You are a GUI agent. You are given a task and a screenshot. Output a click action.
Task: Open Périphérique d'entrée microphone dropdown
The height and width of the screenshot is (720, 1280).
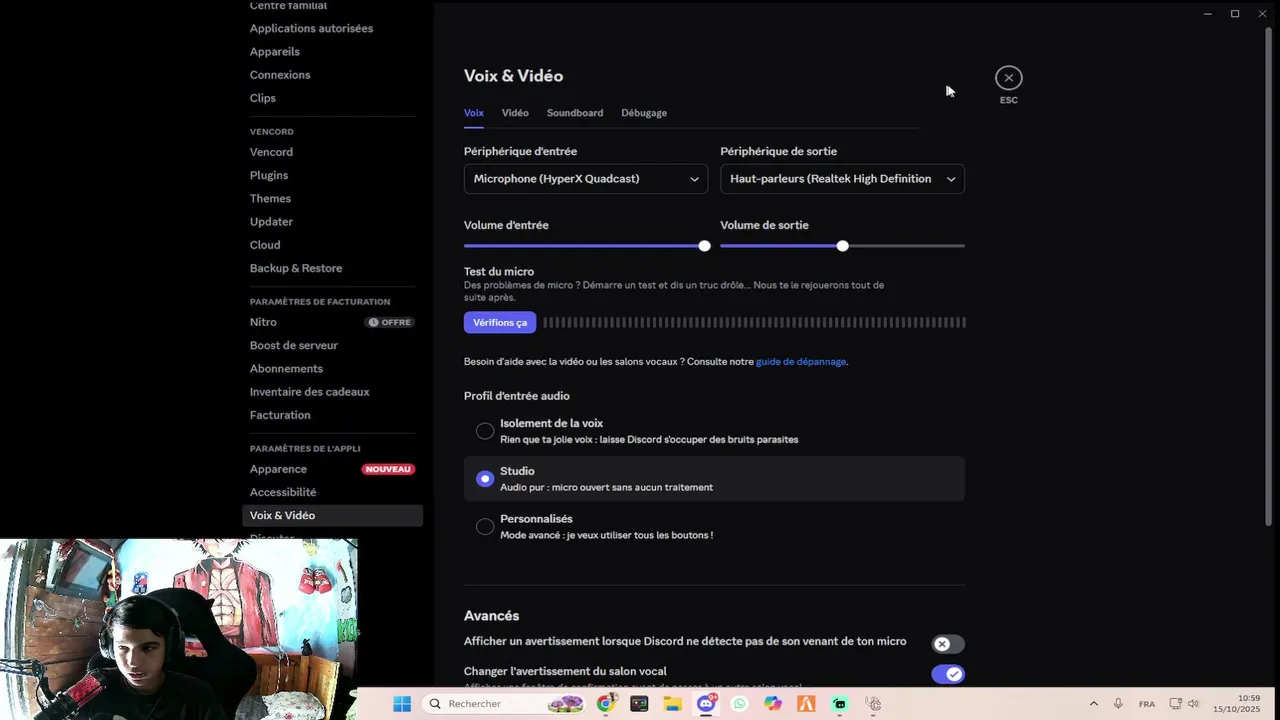[x=586, y=179]
